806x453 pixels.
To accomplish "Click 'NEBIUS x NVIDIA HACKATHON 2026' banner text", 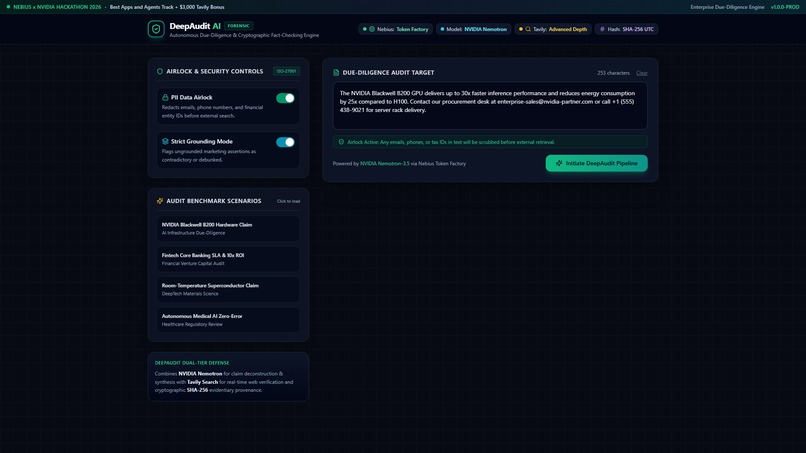I will 57,7.
